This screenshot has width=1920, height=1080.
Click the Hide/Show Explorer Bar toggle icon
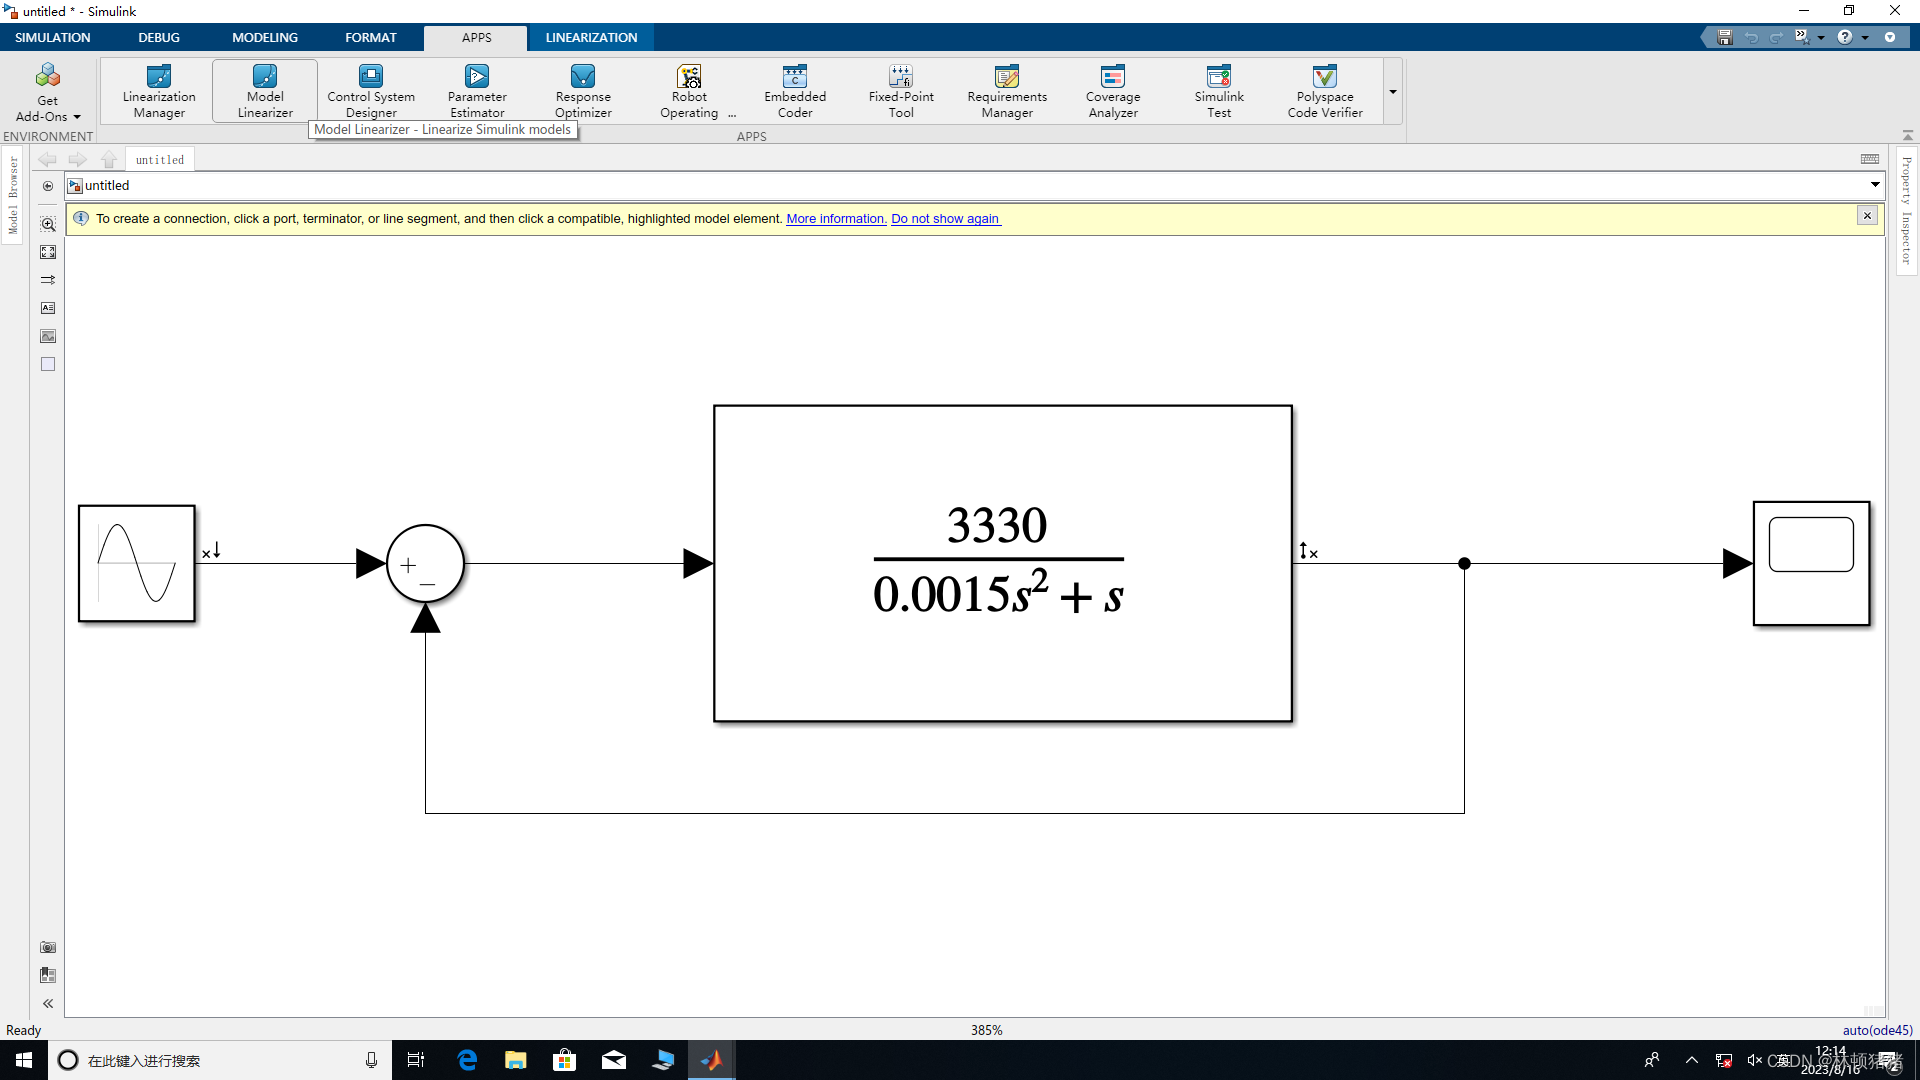click(48, 186)
